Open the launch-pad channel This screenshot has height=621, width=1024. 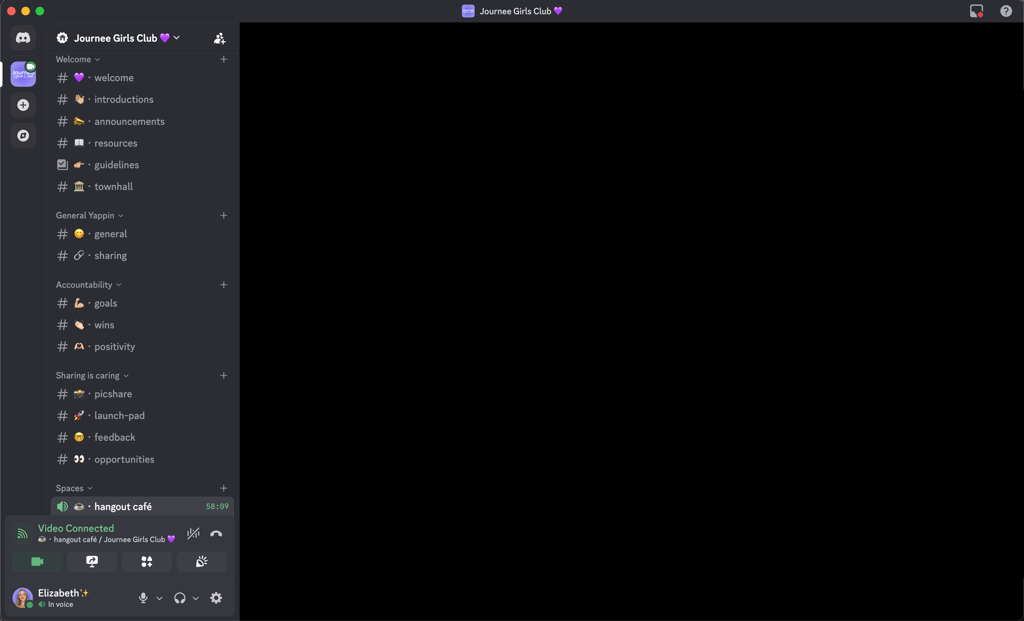click(142, 415)
